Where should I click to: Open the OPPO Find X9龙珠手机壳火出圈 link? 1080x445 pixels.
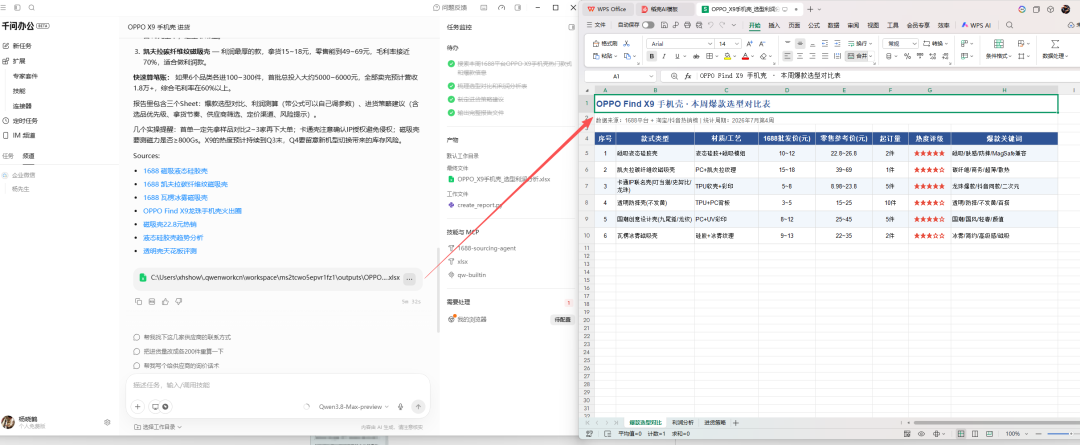[x=192, y=211]
